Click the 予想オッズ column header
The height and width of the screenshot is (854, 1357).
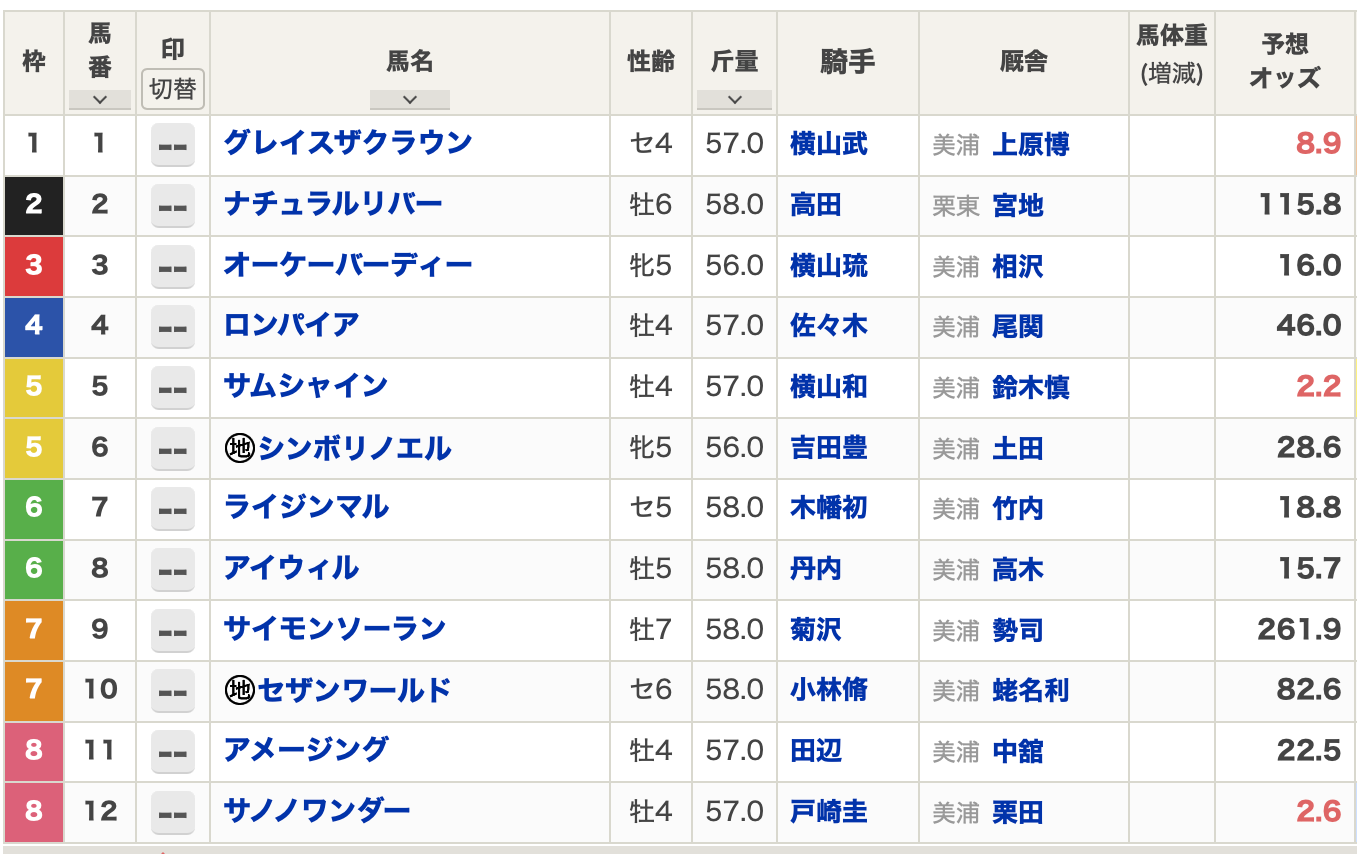1284,61
